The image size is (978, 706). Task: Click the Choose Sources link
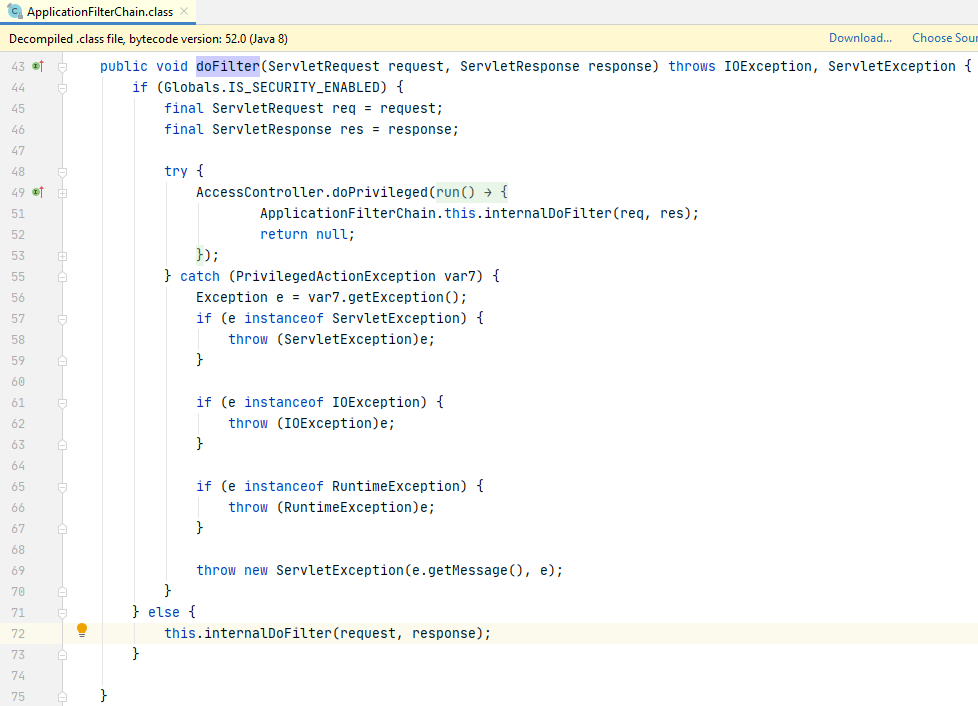pyautogui.click(x=944, y=38)
